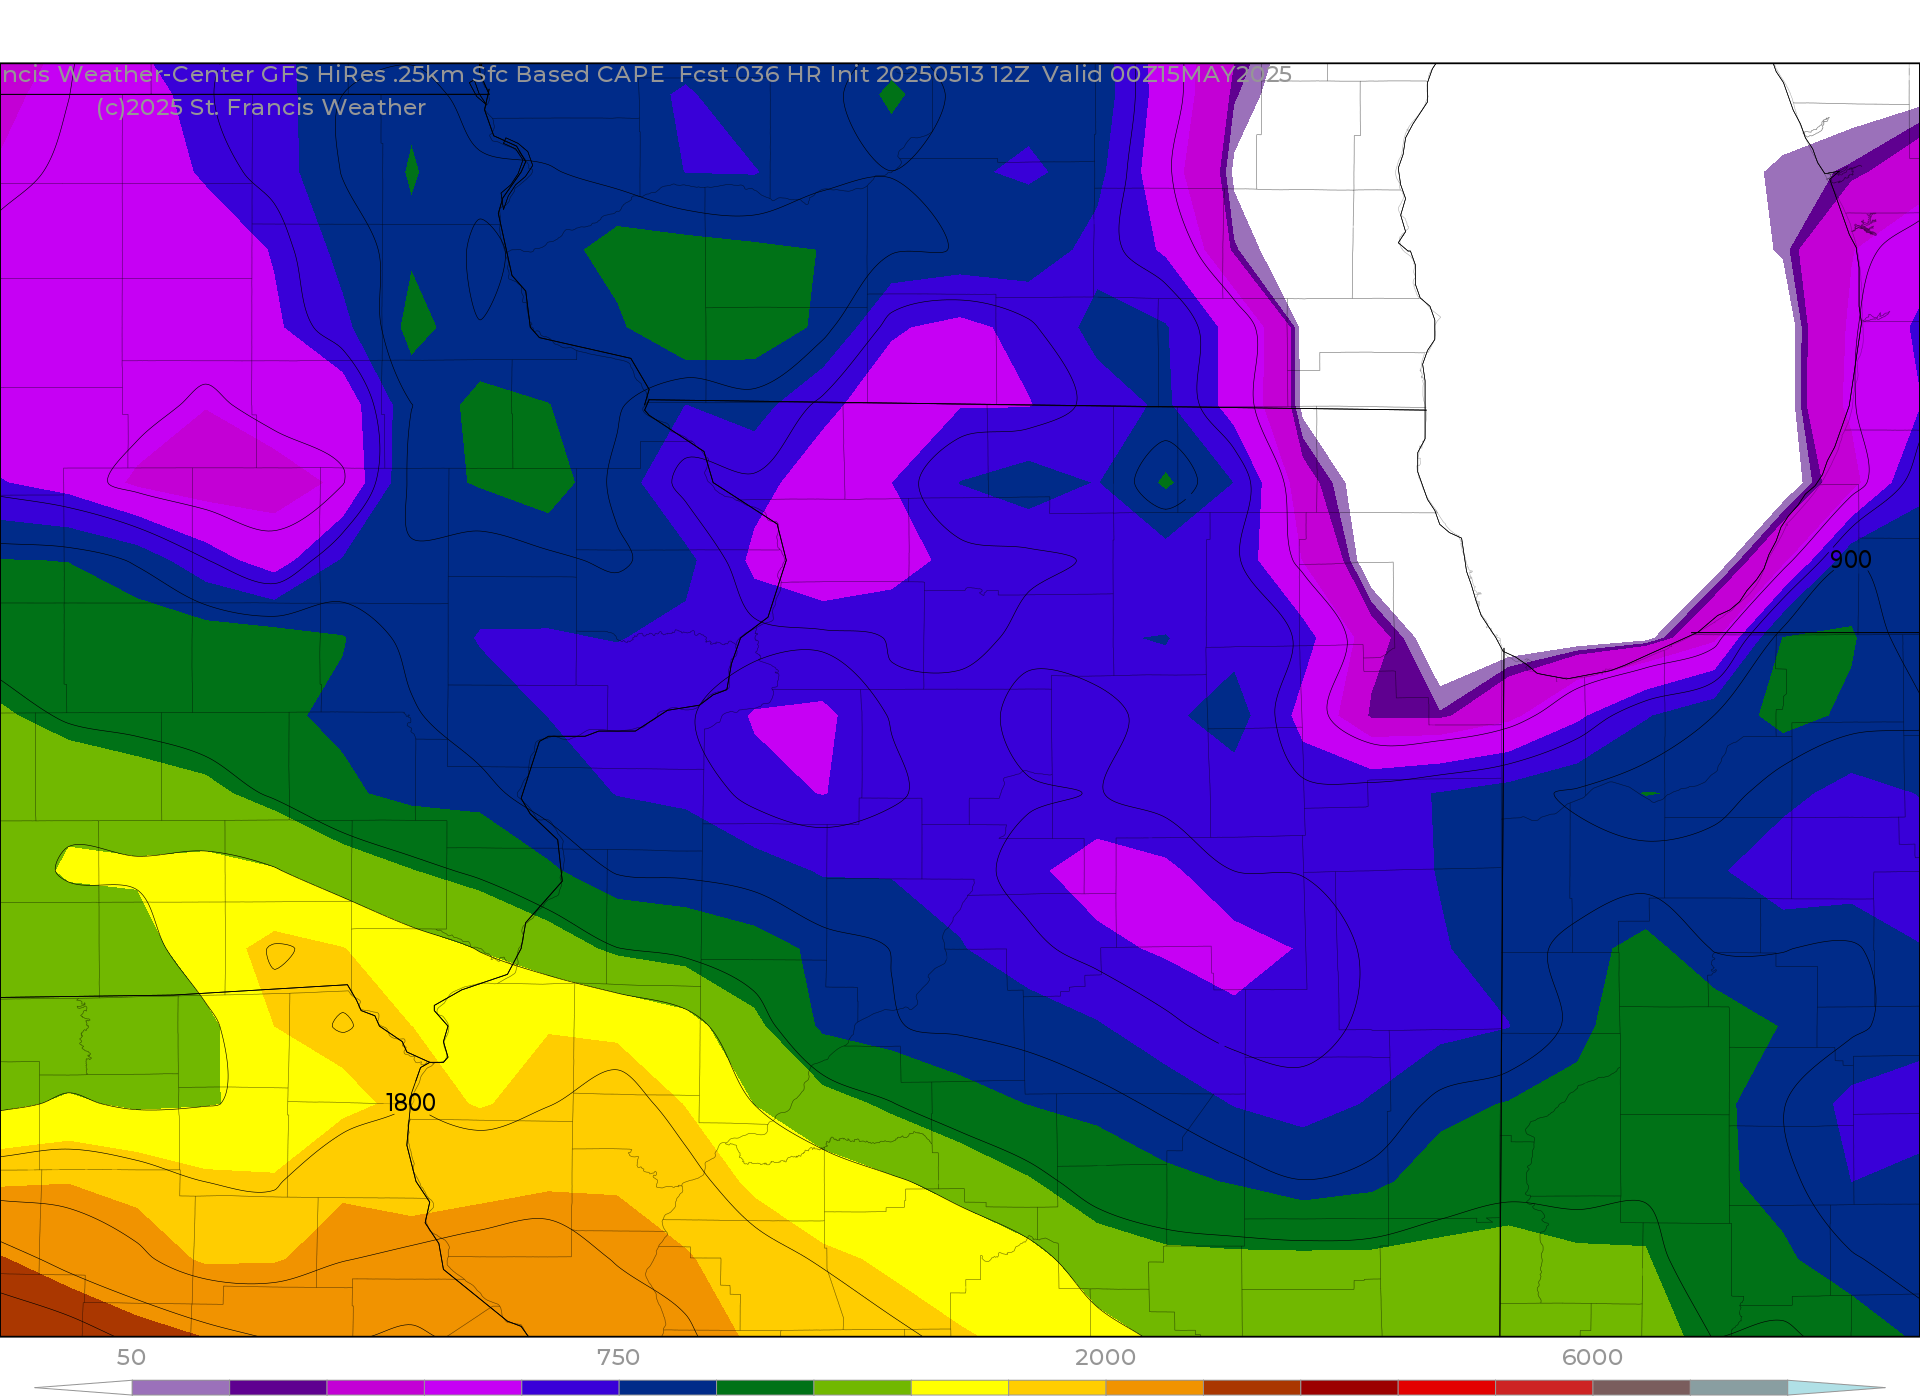Select the light green legend swatch

point(862,1388)
